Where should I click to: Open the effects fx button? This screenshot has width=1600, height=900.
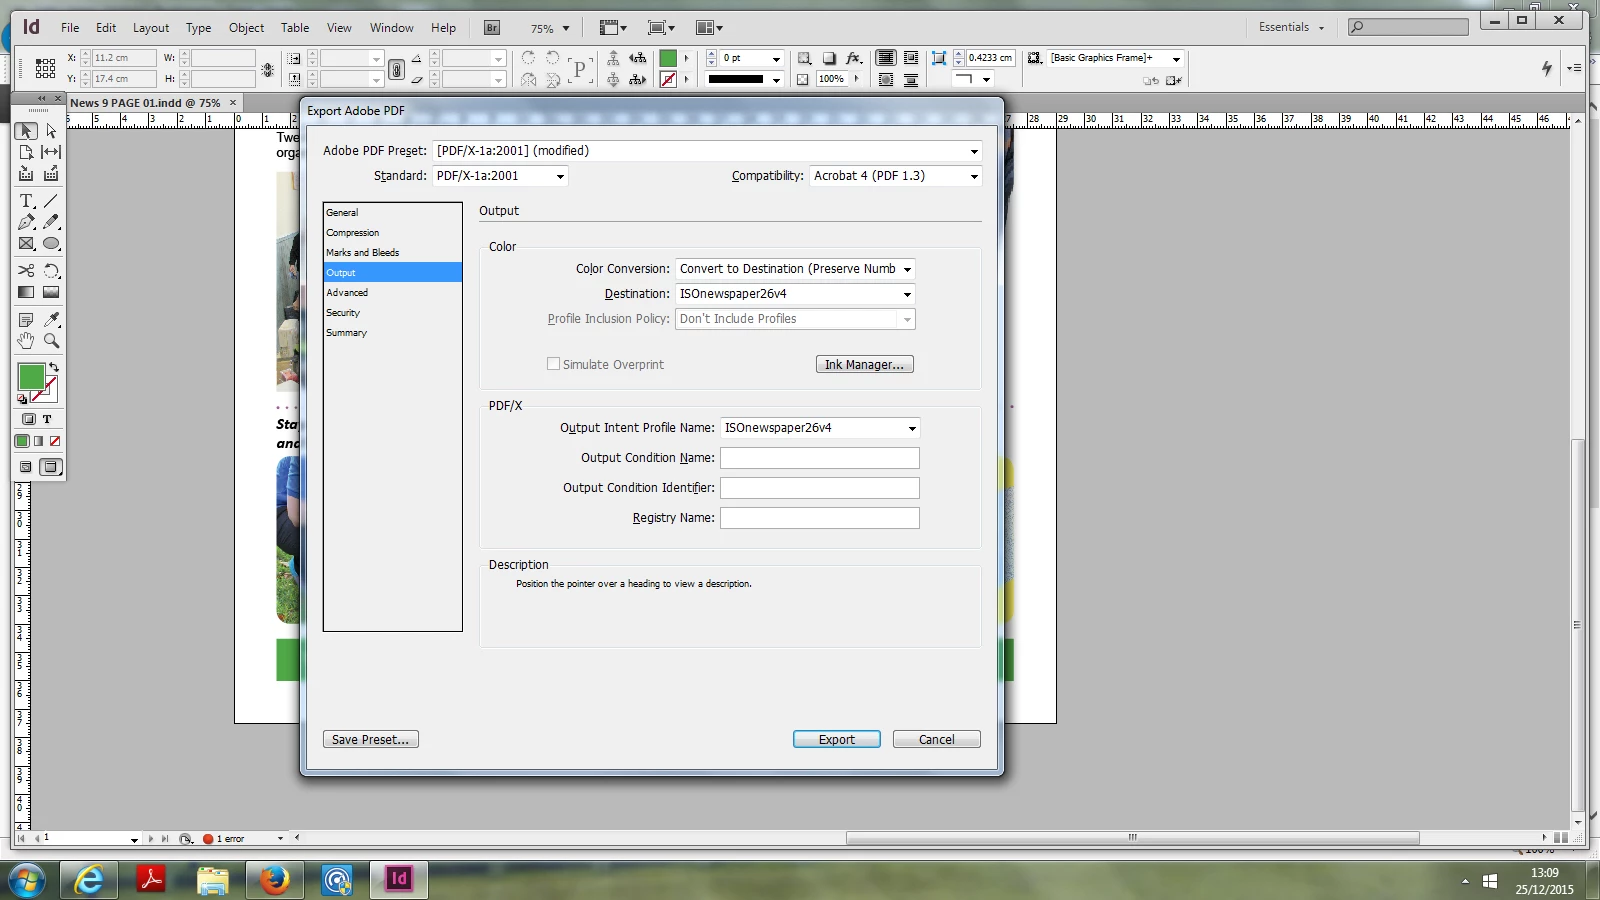tap(853, 58)
